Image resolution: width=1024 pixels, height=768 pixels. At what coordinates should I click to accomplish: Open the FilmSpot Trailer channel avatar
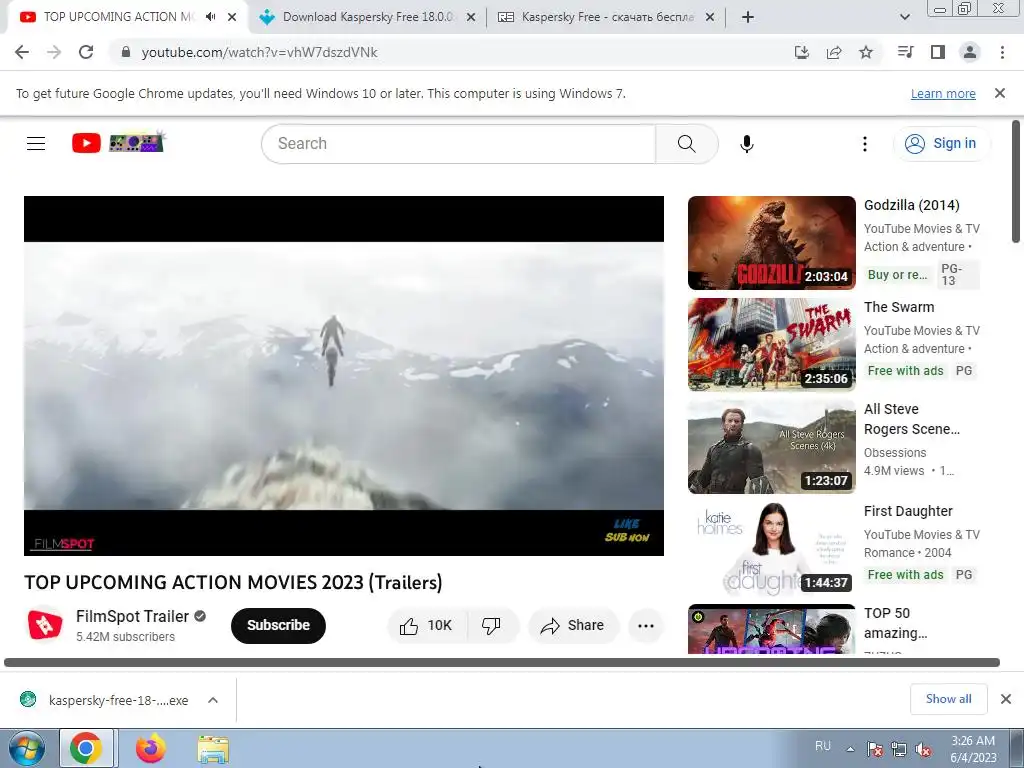(x=44, y=625)
